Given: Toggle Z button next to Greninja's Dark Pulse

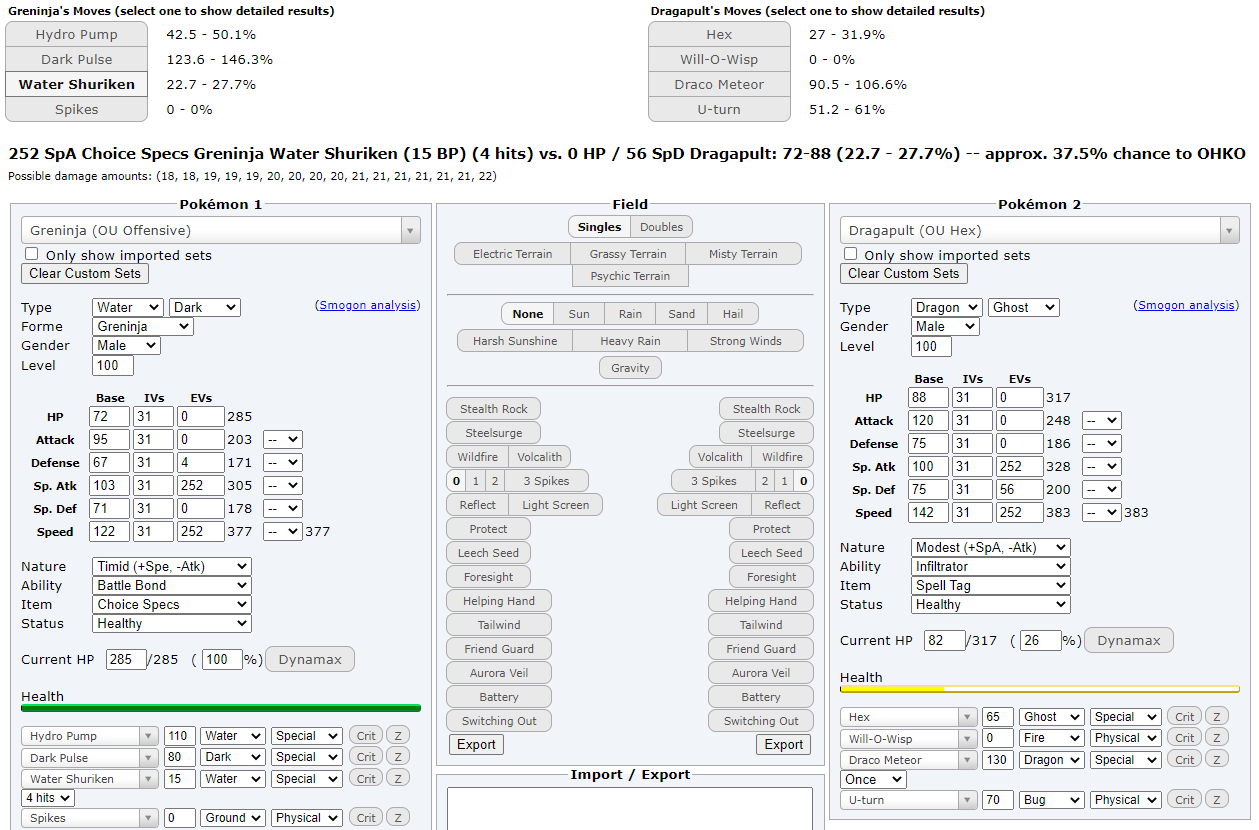Looking at the screenshot, I should [x=397, y=757].
